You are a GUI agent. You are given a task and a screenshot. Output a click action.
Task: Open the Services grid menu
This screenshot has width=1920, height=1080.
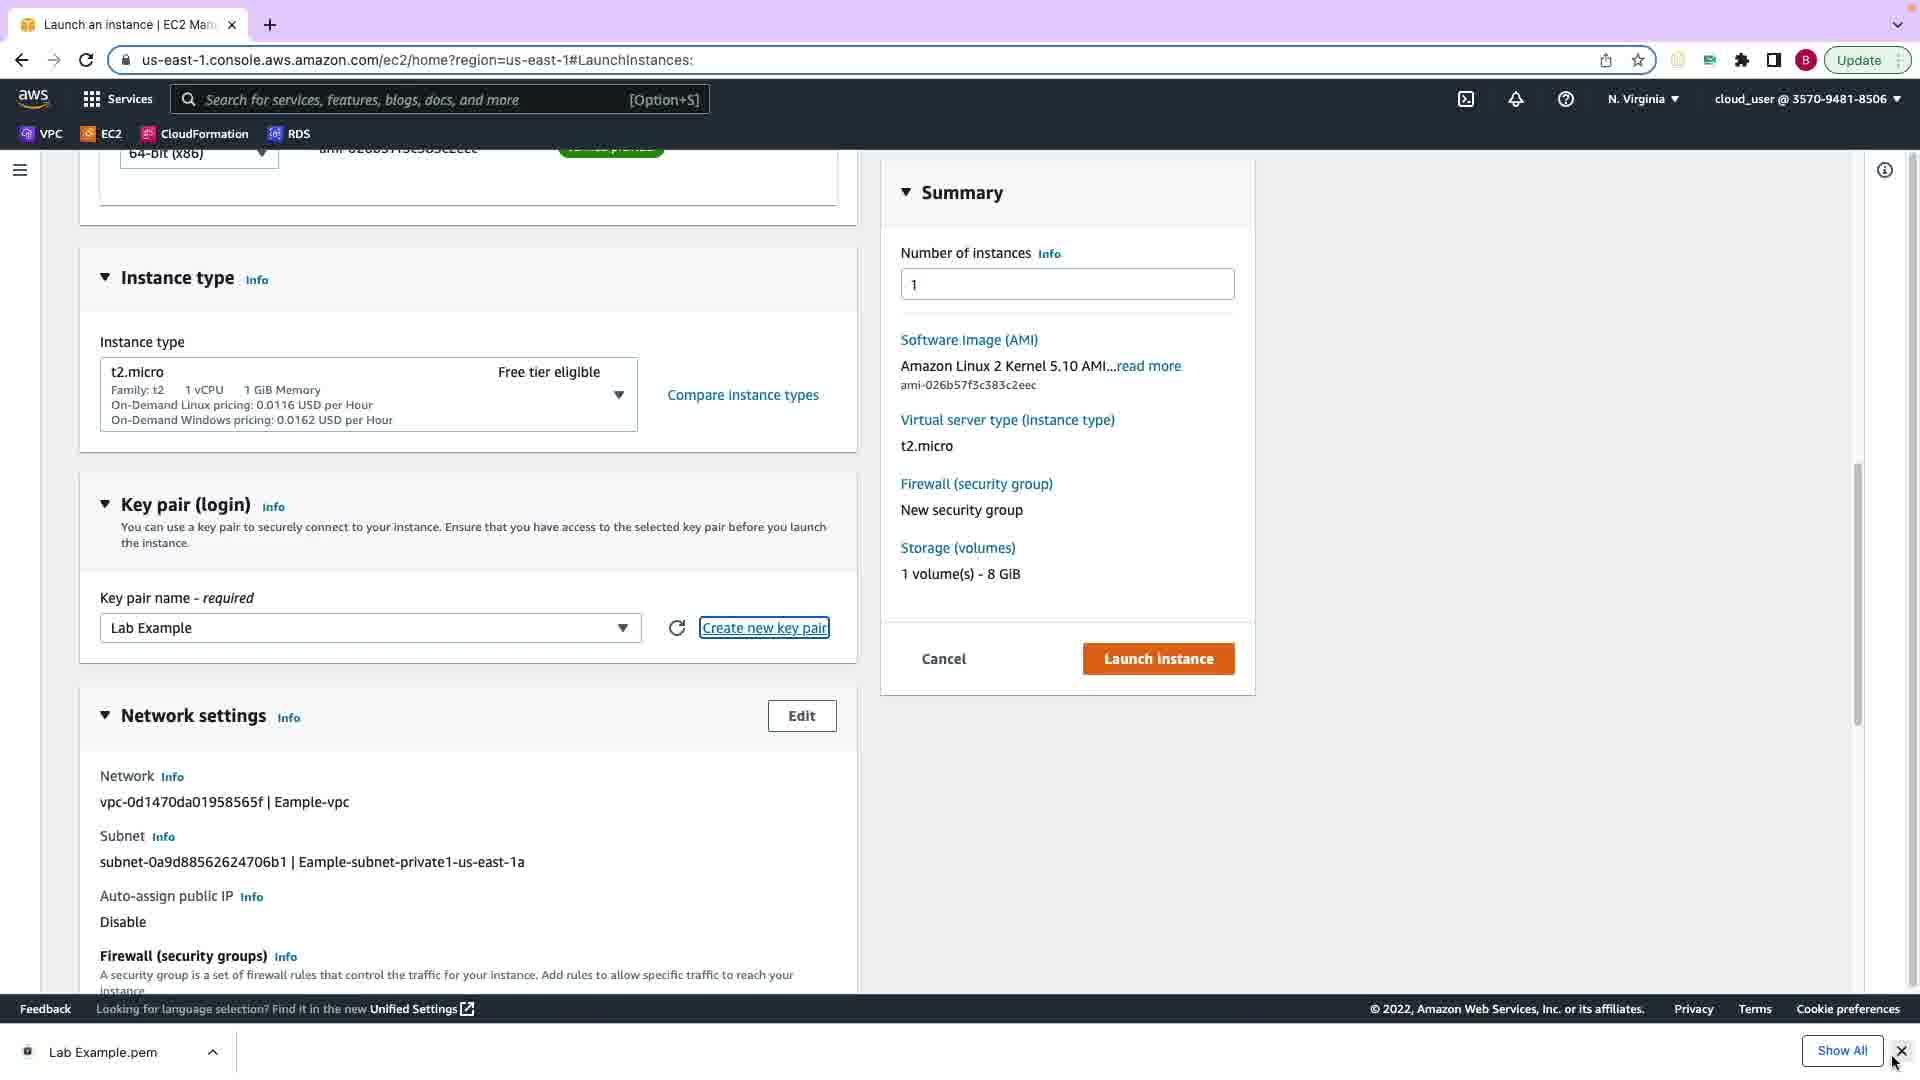tap(117, 99)
